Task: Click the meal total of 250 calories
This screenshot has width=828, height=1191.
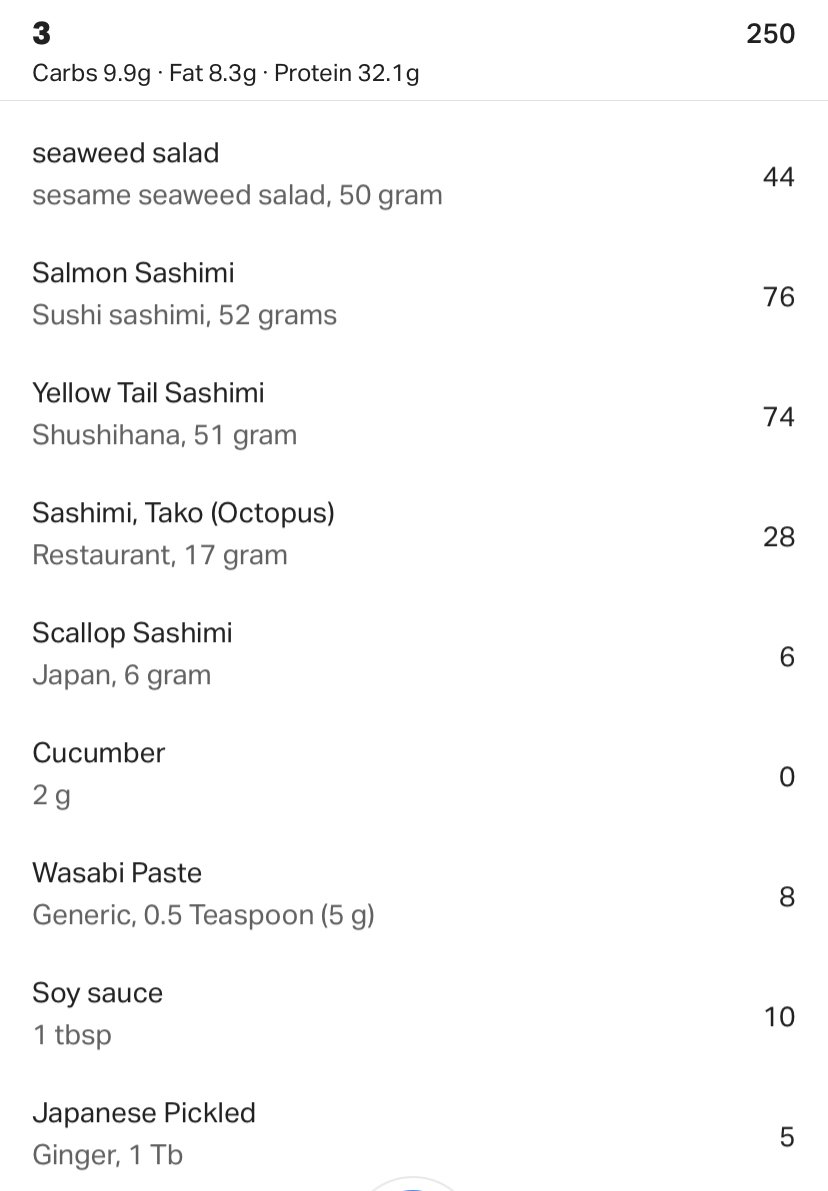Action: coord(770,33)
